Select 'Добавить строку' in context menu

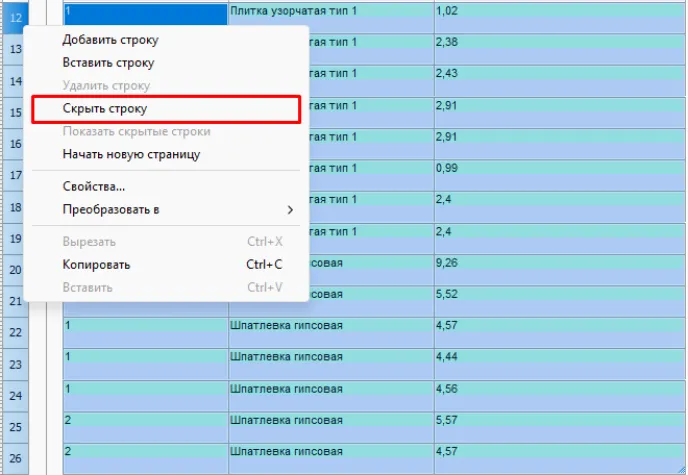pyautogui.click(x=110, y=40)
